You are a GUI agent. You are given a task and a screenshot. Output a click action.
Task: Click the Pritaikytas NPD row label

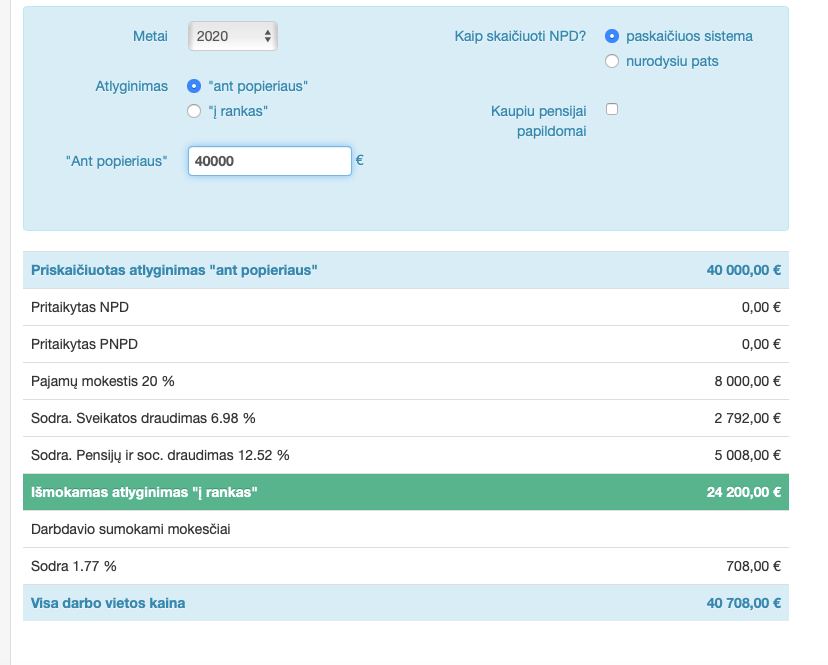coord(80,307)
